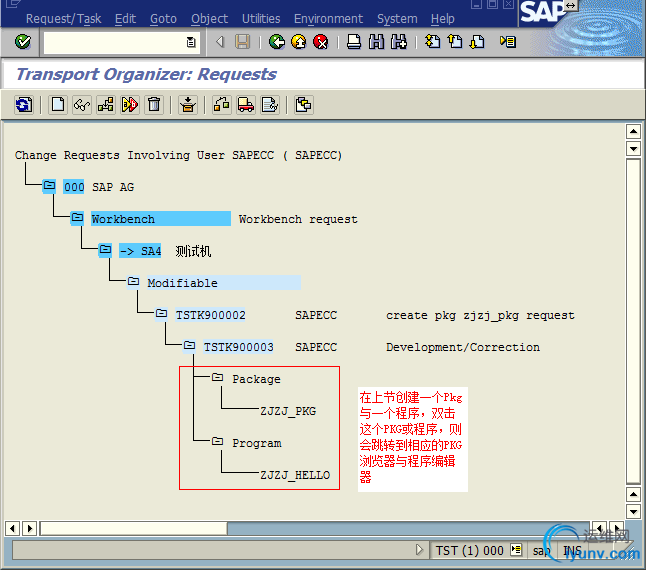Click the upper vertical scroll up arrow
Viewport: 646px width, 570px height.
pyautogui.click(x=633, y=132)
